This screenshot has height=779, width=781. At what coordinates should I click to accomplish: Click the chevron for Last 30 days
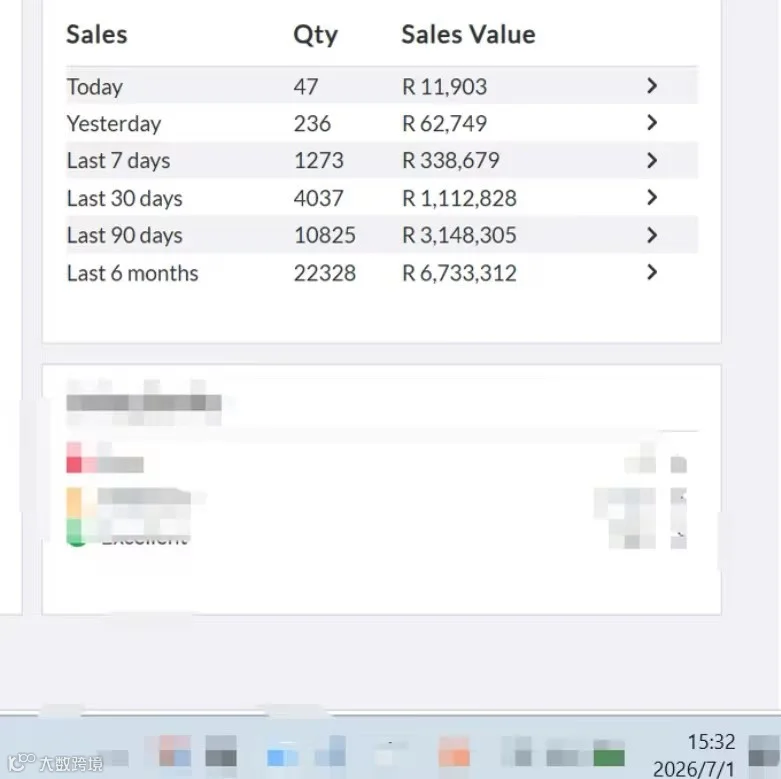click(x=652, y=198)
